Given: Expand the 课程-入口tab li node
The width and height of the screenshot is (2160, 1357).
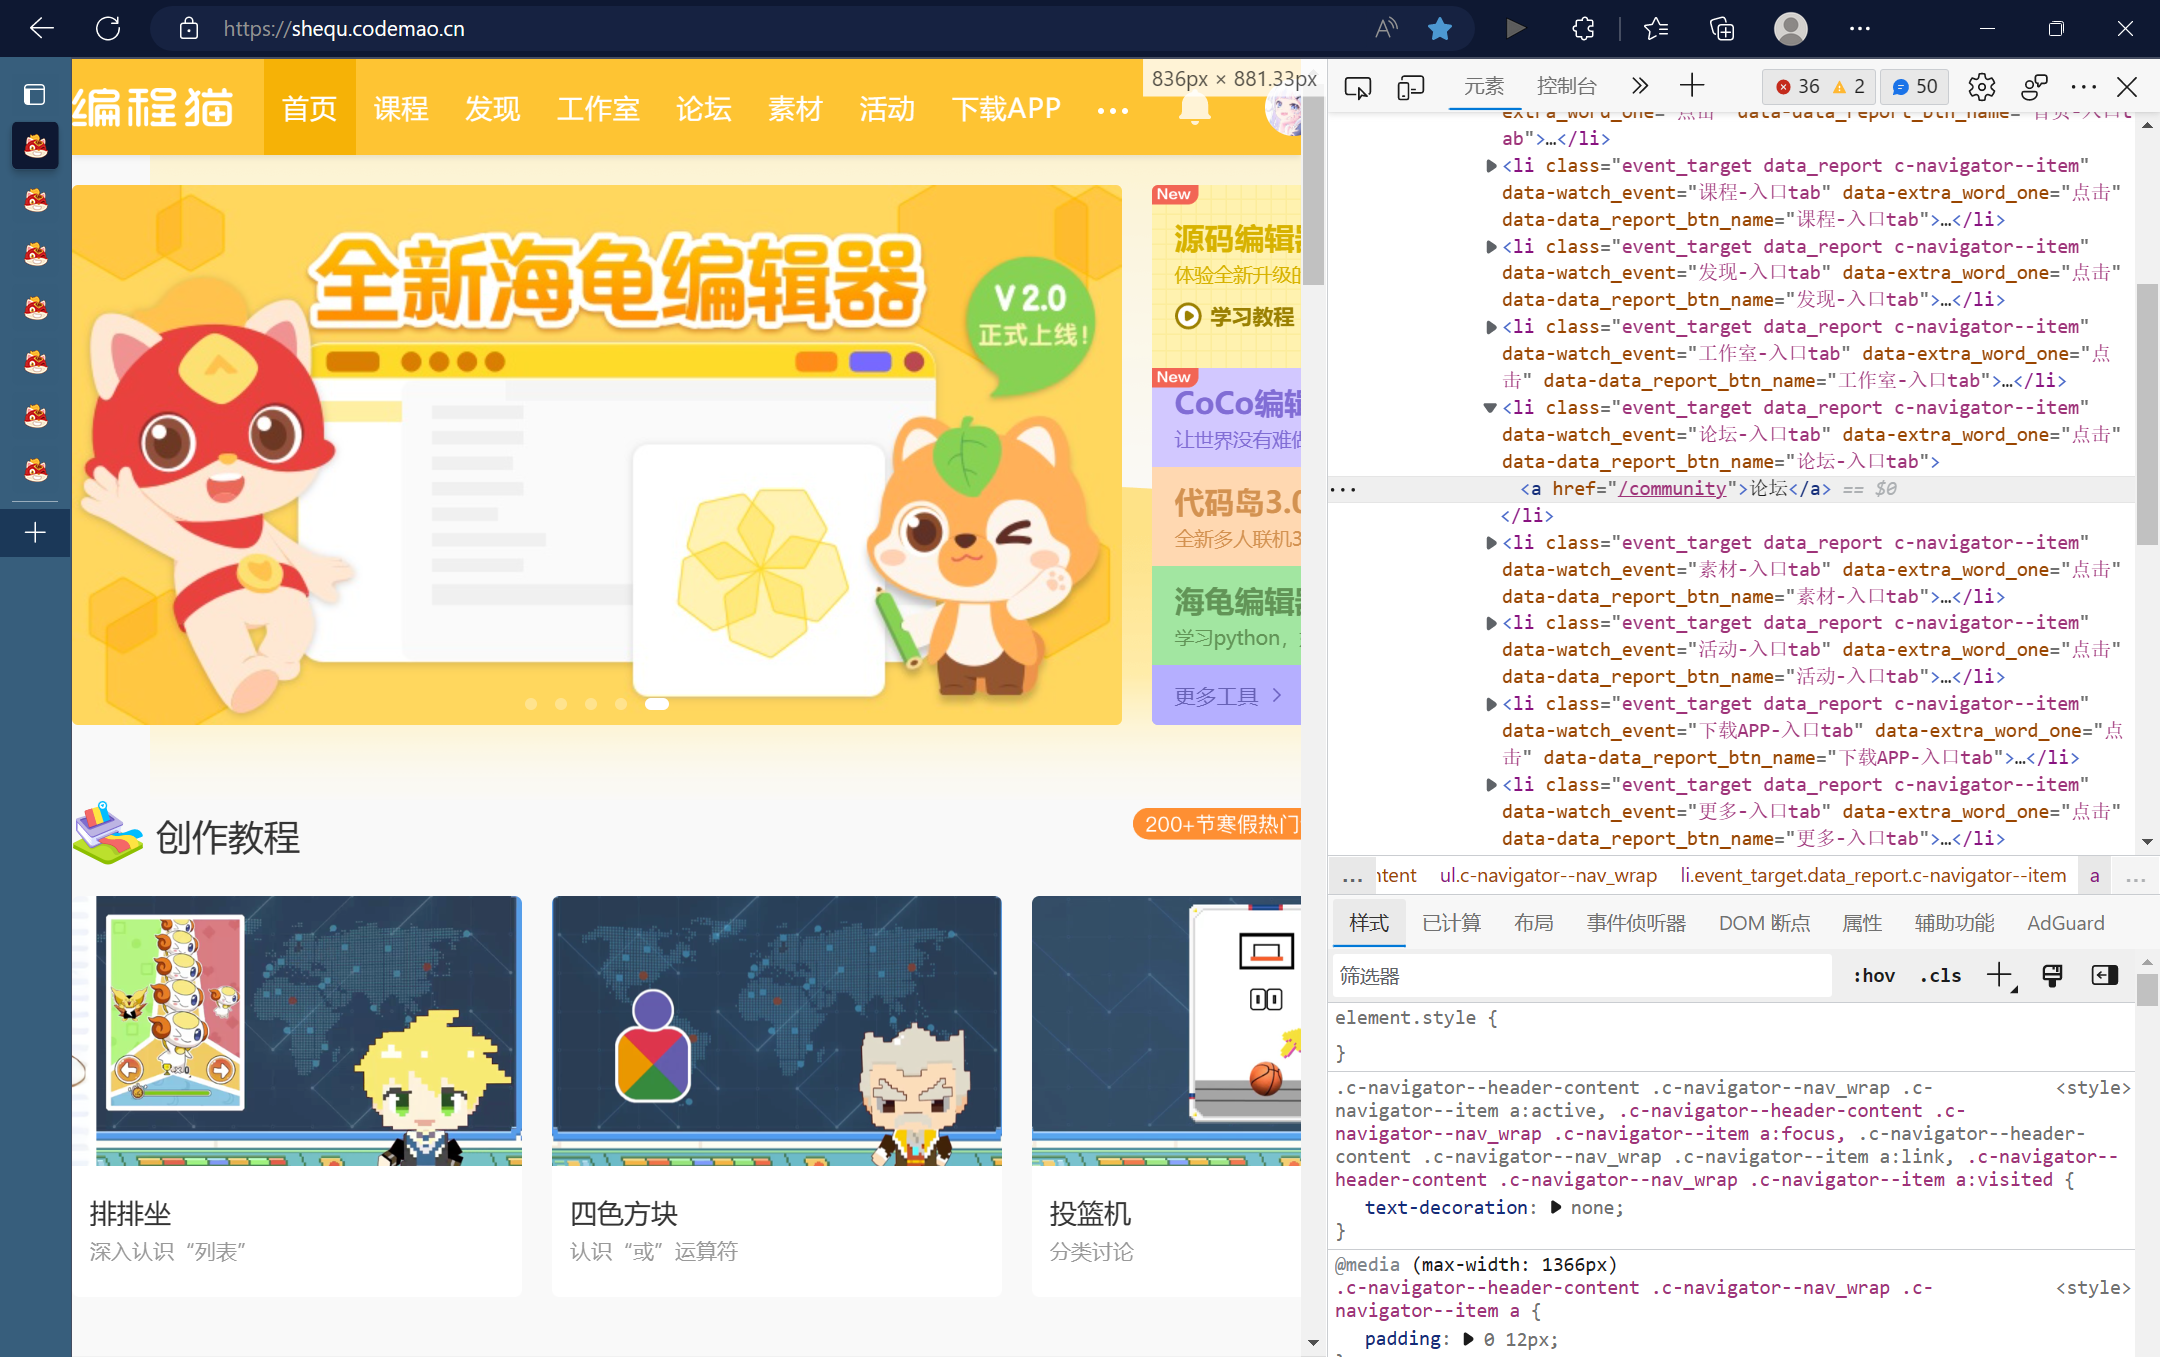Looking at the screenshot, I should [x=1491, y=166].
